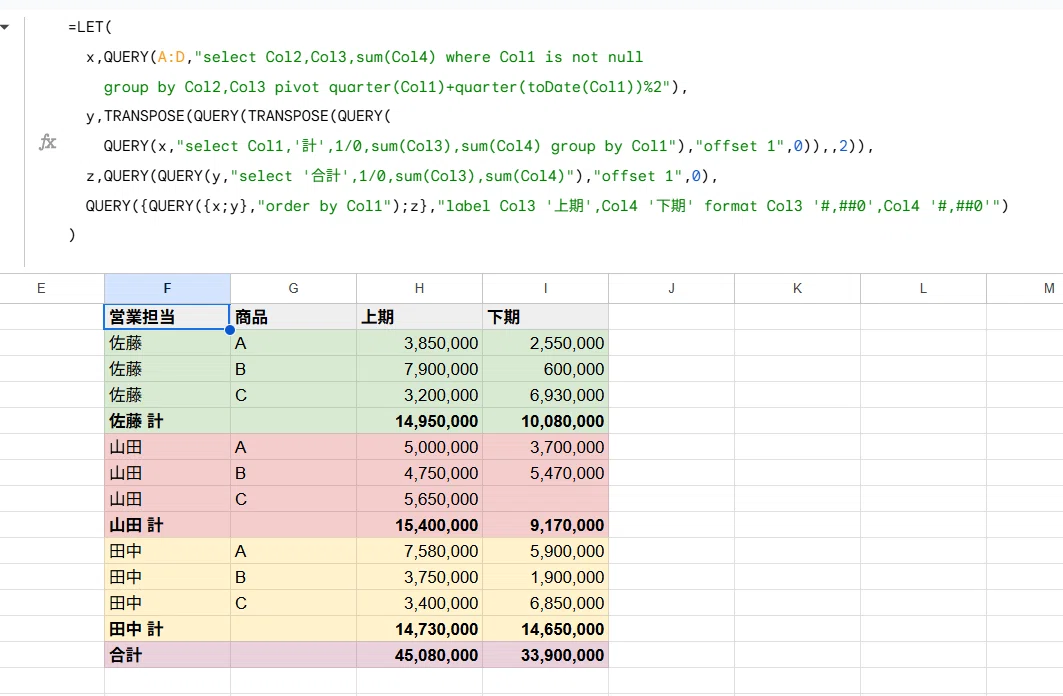Select column F header

(x=167, y=289)
